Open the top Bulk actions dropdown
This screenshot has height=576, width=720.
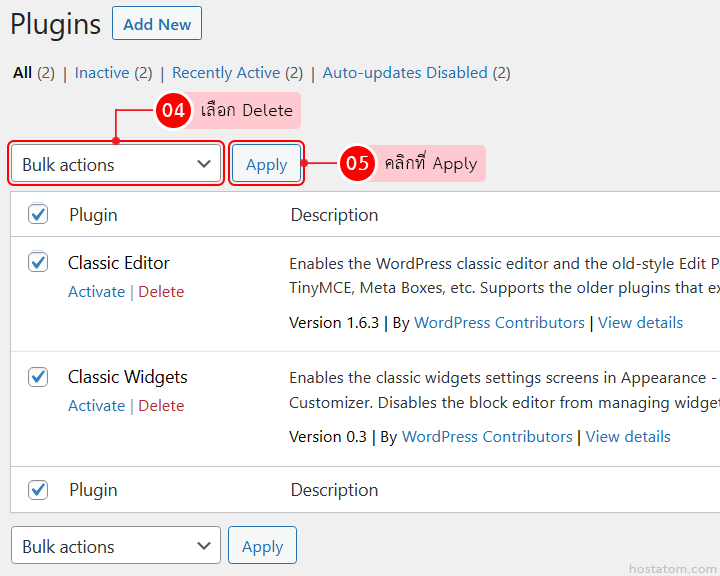[x=116, y=165]
